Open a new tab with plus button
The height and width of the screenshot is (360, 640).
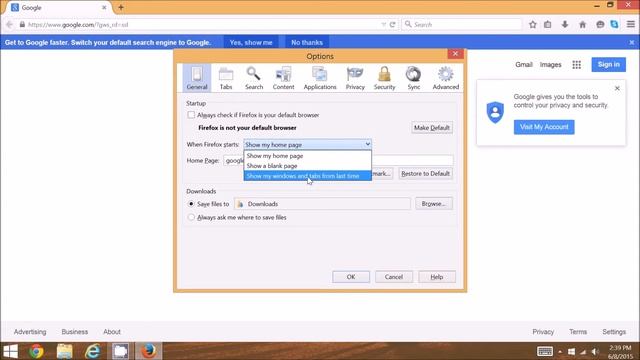[121, 7]
